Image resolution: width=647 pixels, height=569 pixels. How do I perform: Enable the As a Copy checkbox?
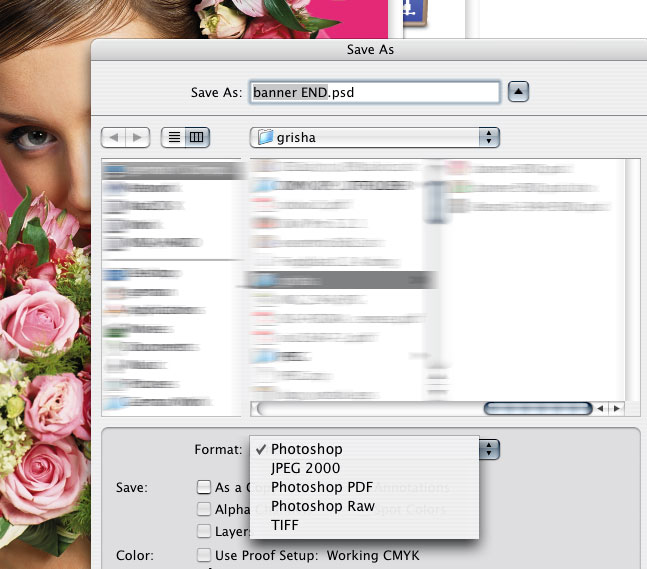pyautogui.click(x=204, y=487)
